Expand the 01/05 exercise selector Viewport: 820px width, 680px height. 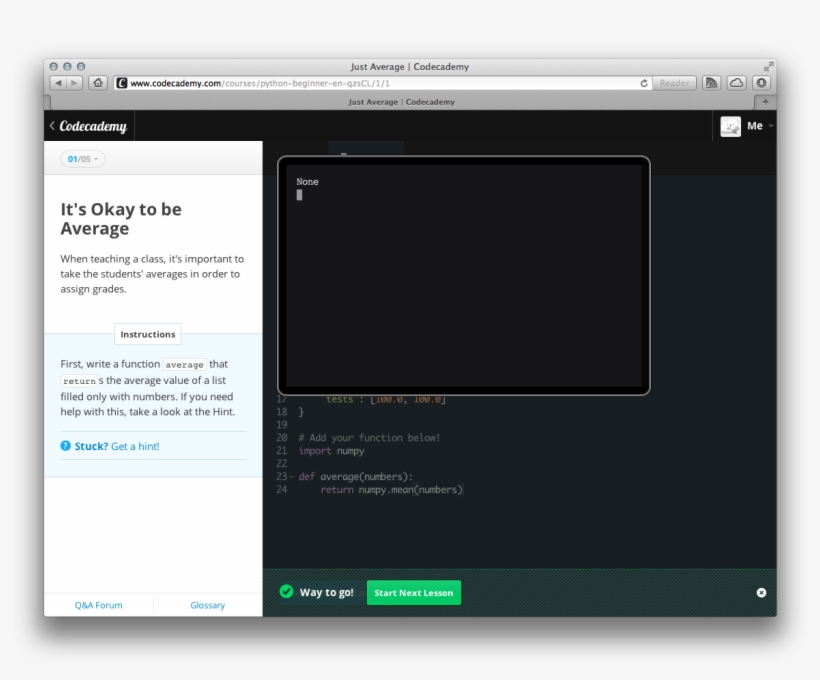(x=83, y=159)
